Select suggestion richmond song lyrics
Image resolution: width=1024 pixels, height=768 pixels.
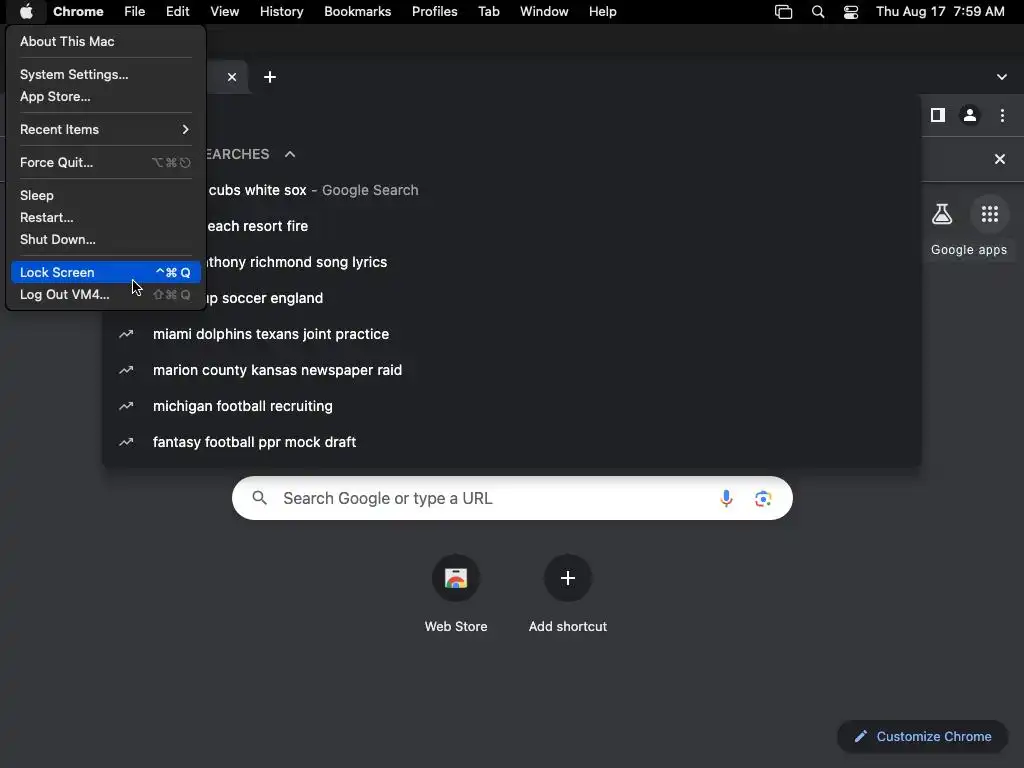[511, 262]
